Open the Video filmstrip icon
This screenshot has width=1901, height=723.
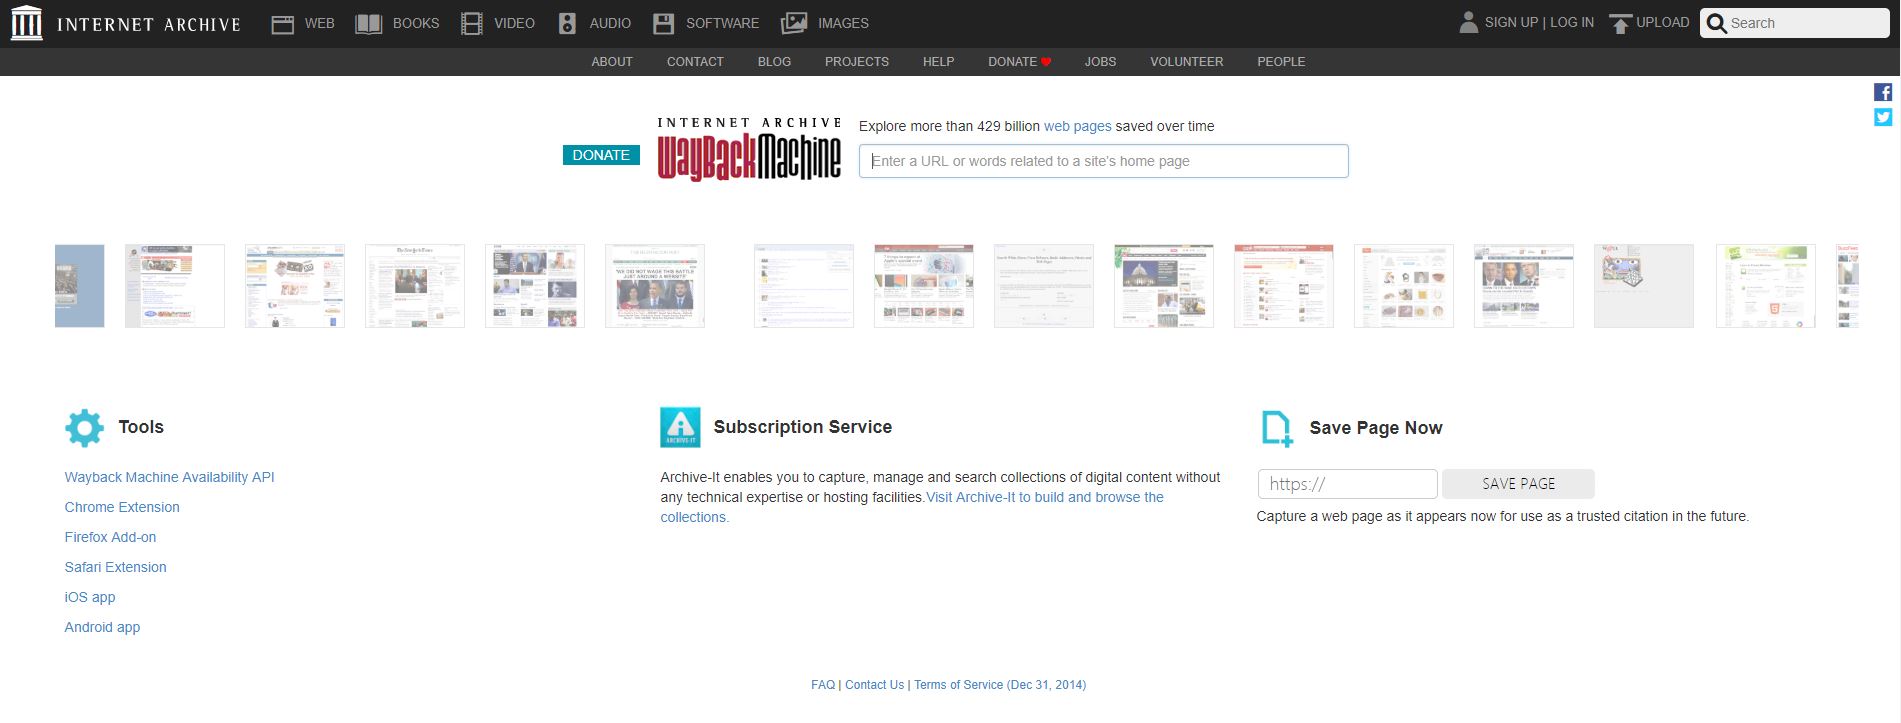[472, 23]
